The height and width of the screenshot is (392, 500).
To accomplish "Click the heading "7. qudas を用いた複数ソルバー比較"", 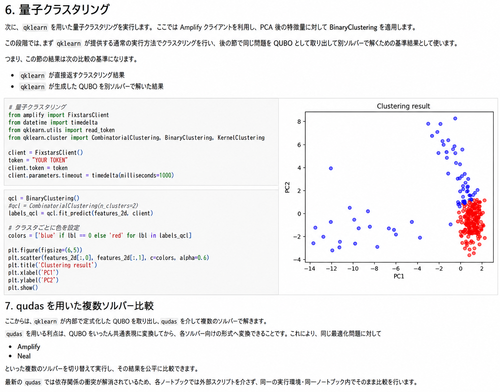I will coord(79,306).
